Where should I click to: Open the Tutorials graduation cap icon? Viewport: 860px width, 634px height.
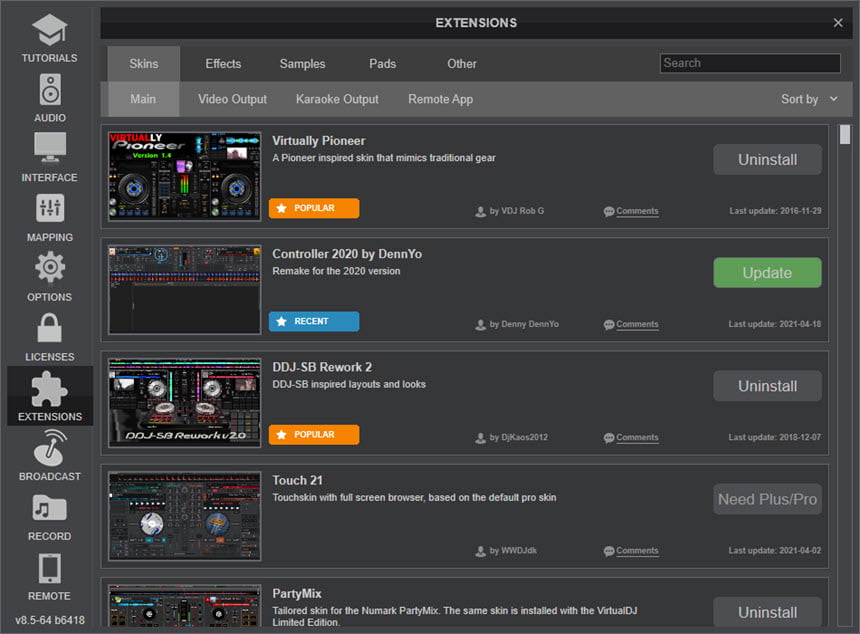(49, 30)
